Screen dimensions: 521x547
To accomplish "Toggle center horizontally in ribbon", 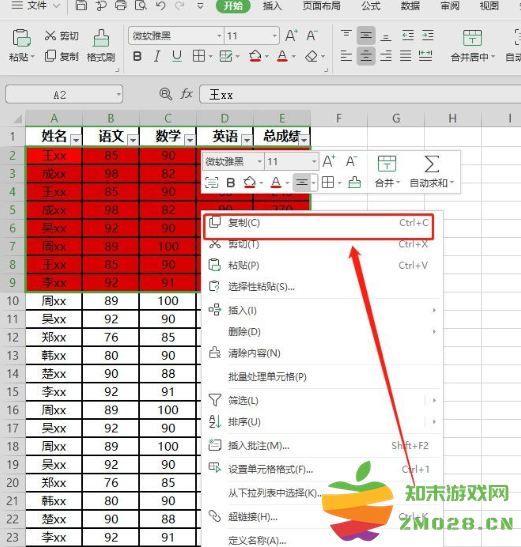I will [x=366, y=56].
